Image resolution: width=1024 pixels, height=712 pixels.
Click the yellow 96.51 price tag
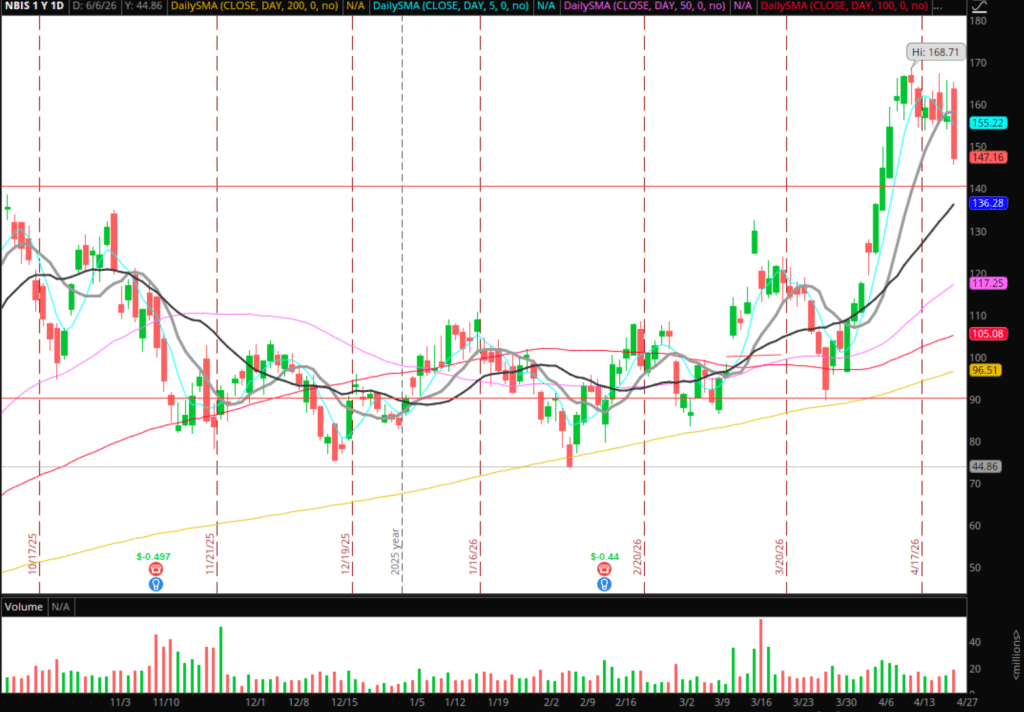[986, 370]
